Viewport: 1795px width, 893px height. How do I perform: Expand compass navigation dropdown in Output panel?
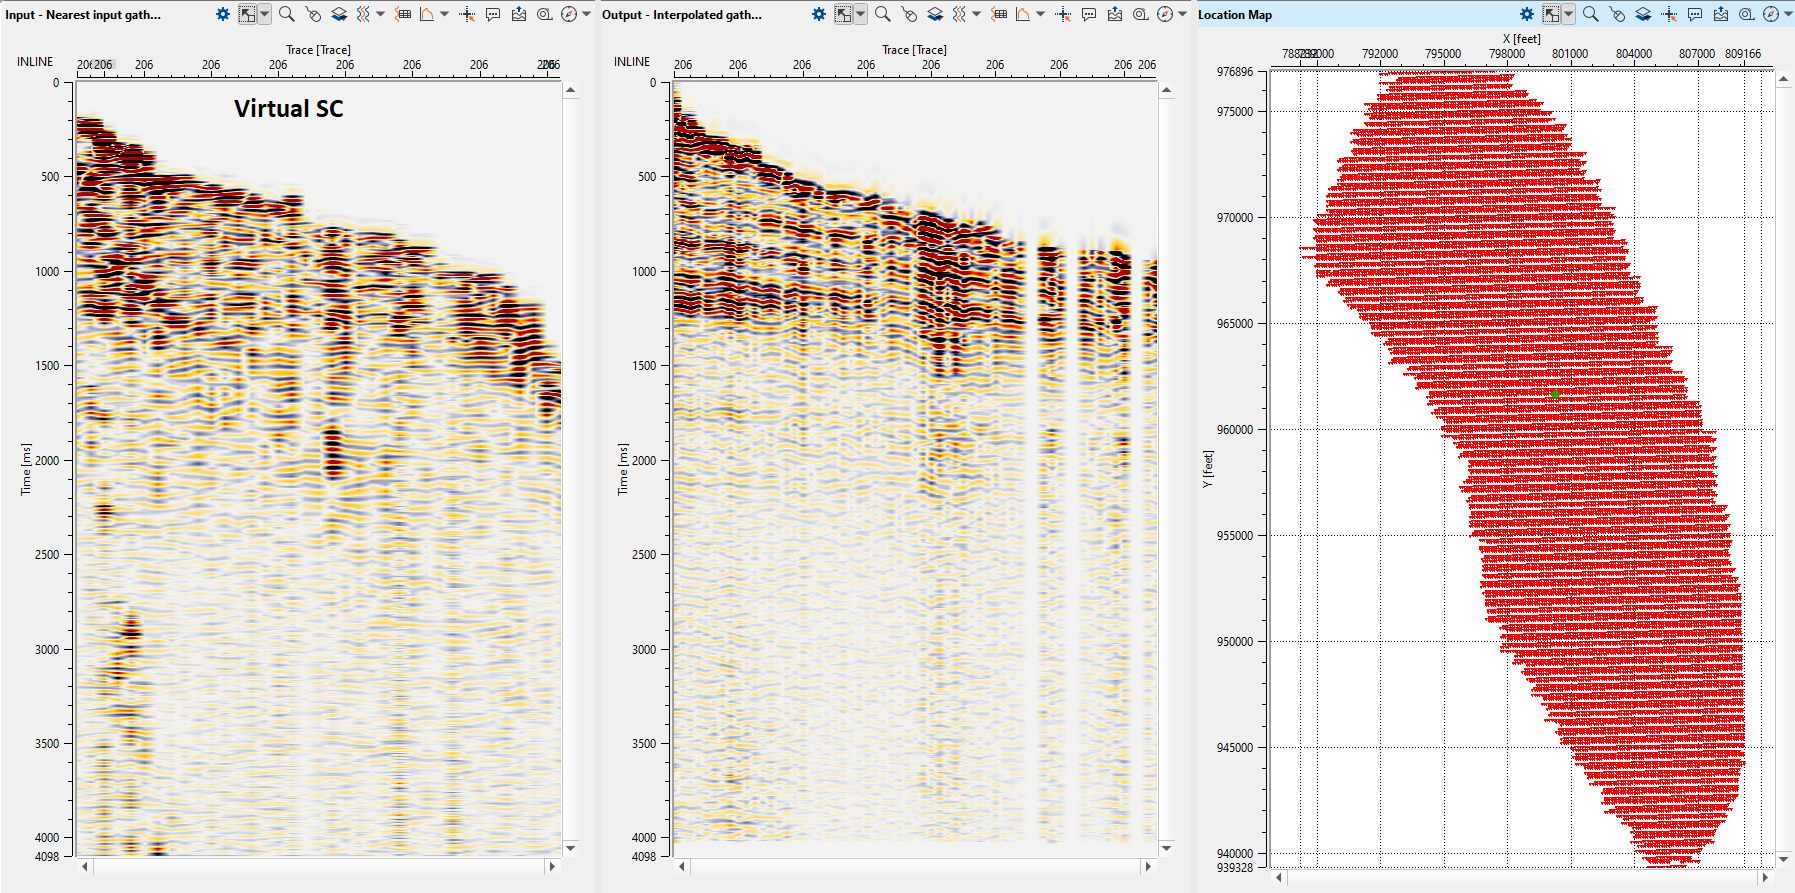pos(1182,14)
